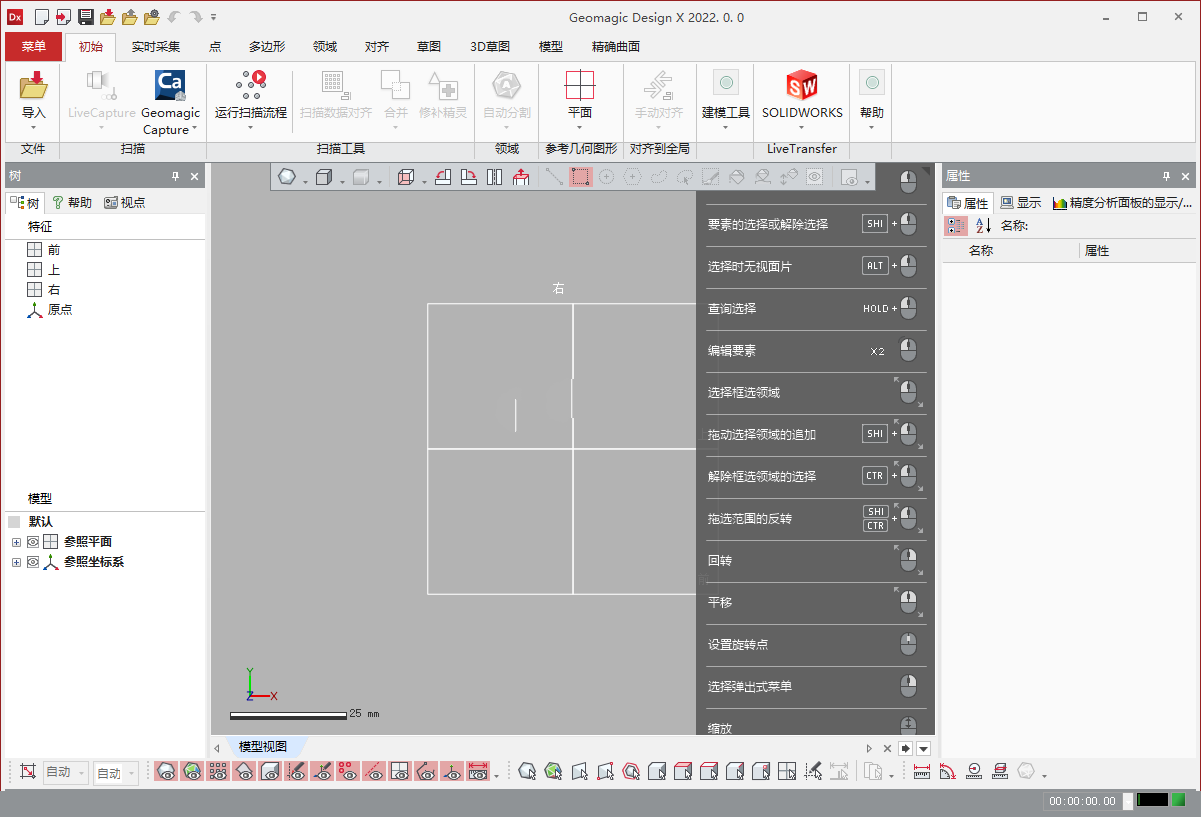
Task: Select the 模型视图 tab at viewport bottom
Action: [263, 747]
